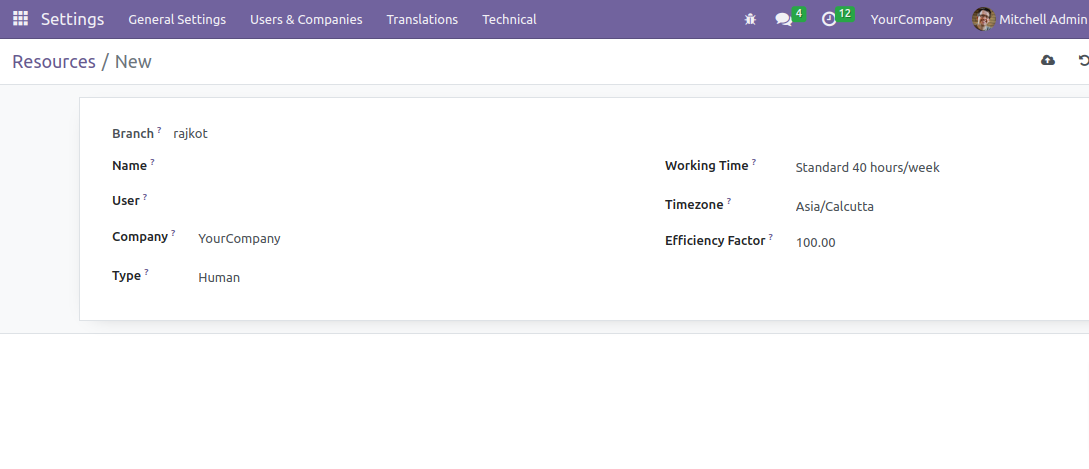Click the messages badge showing 4
The width and height of the screenshot is (1089, 469).
(x=799, y=13)
